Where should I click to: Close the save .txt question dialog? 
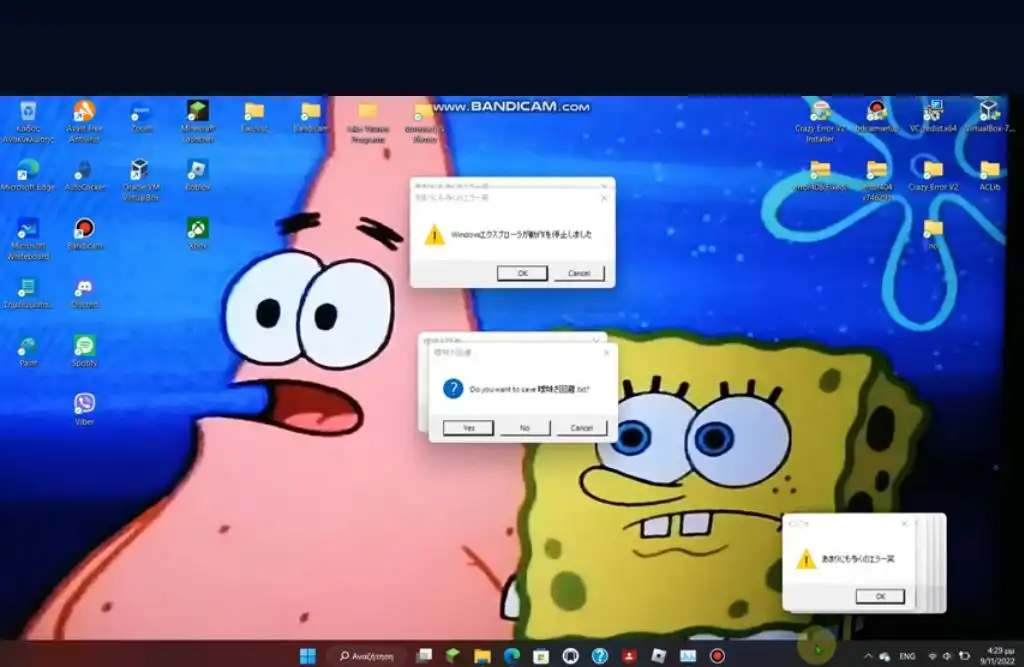coord(606,353)
